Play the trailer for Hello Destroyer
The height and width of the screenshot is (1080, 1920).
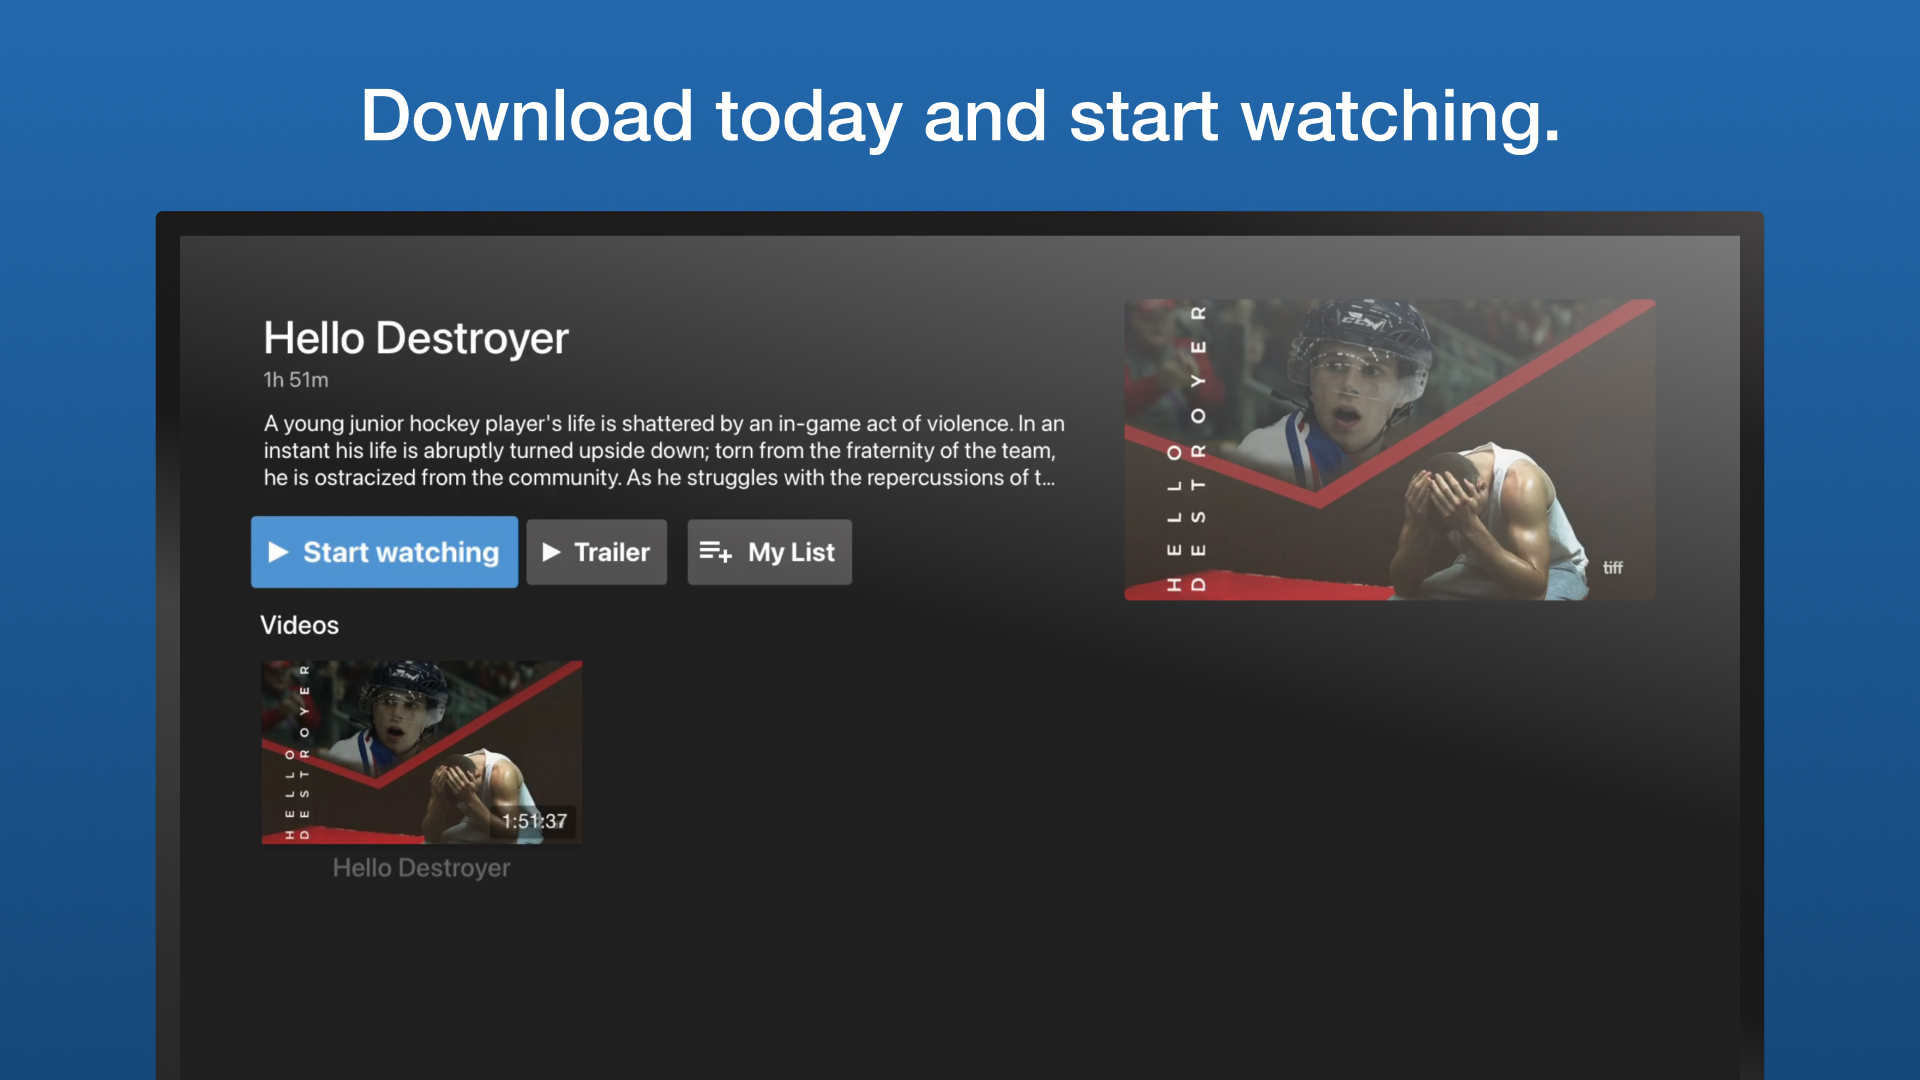(x=596, y=552)
